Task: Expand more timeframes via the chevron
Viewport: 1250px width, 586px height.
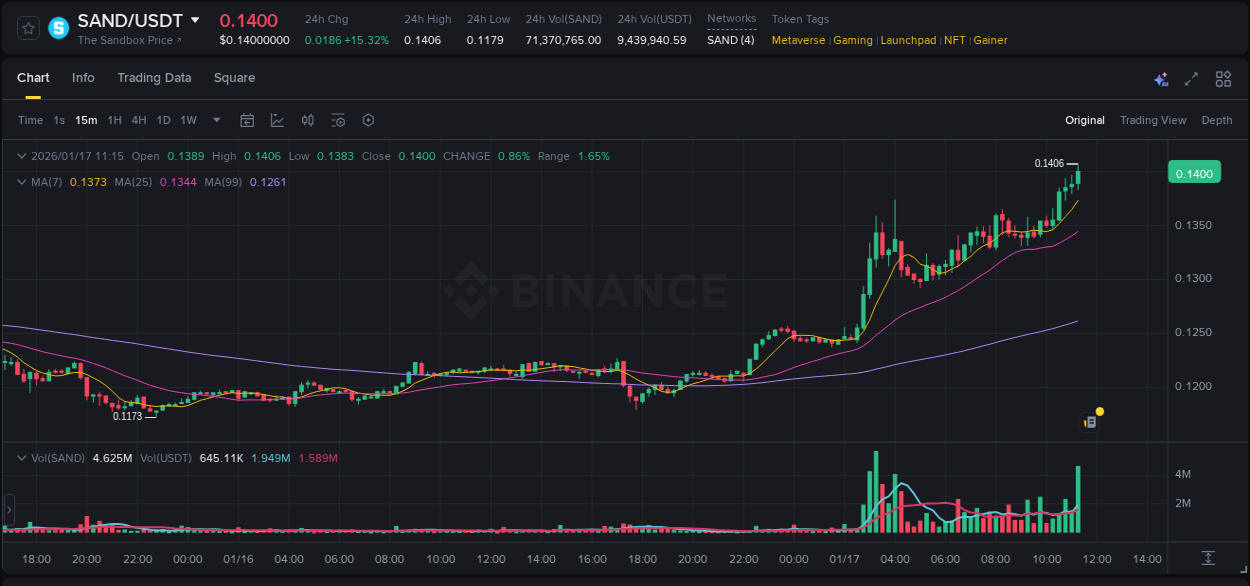Action: [x=215, y=120]
